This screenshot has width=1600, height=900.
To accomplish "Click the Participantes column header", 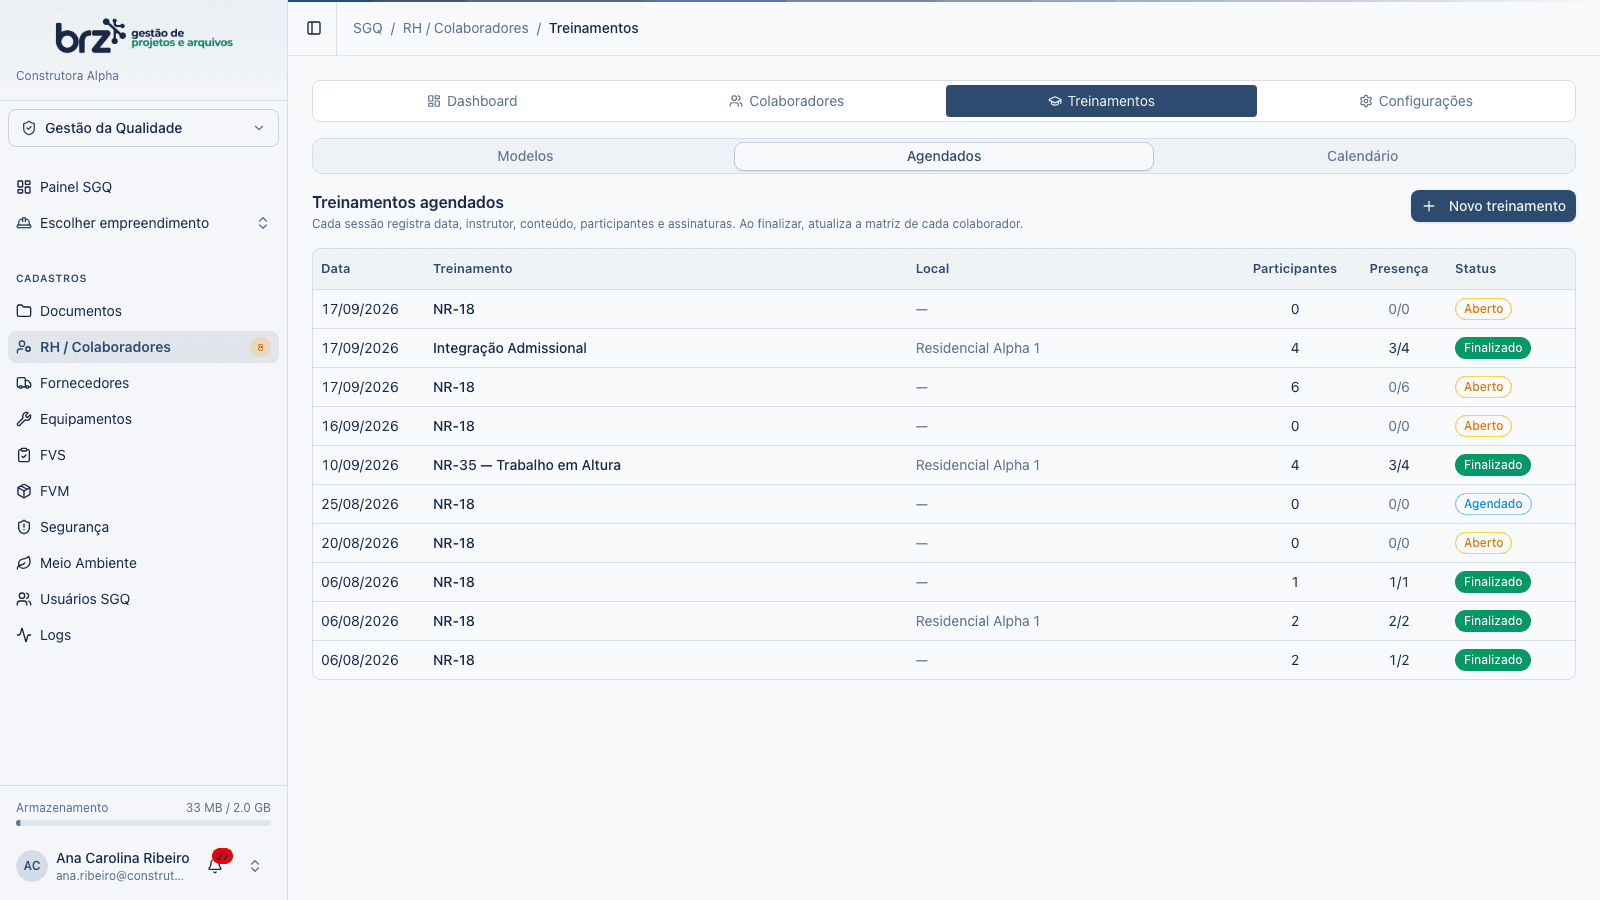I will (x=1294, y=269).
